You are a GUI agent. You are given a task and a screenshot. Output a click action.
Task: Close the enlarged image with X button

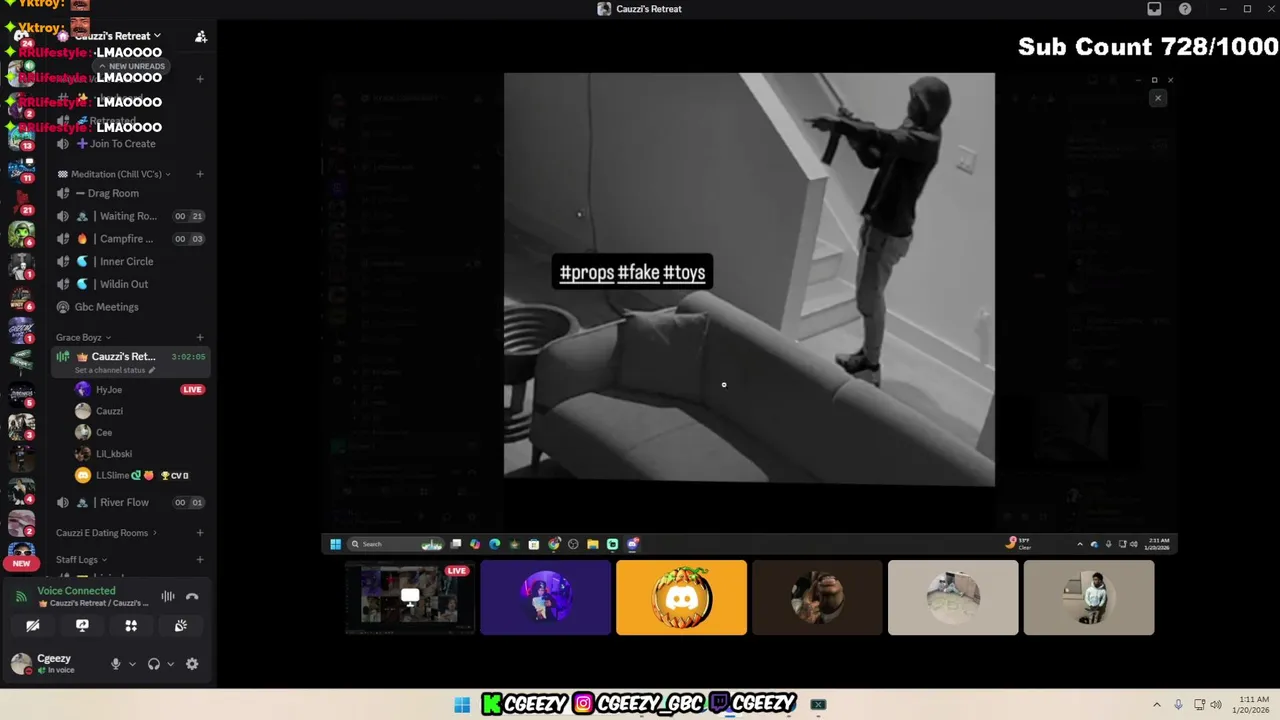[1158, 98]
